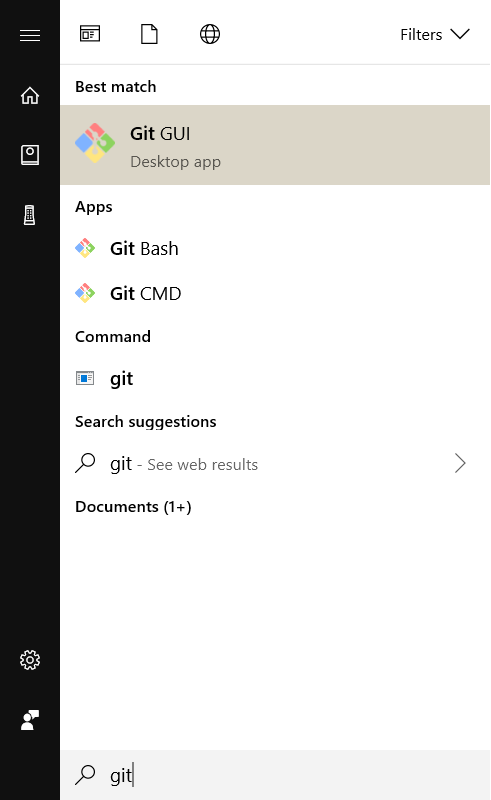Open Settings gear in the sidebar
491x800 pixels.
coord(30,660)
